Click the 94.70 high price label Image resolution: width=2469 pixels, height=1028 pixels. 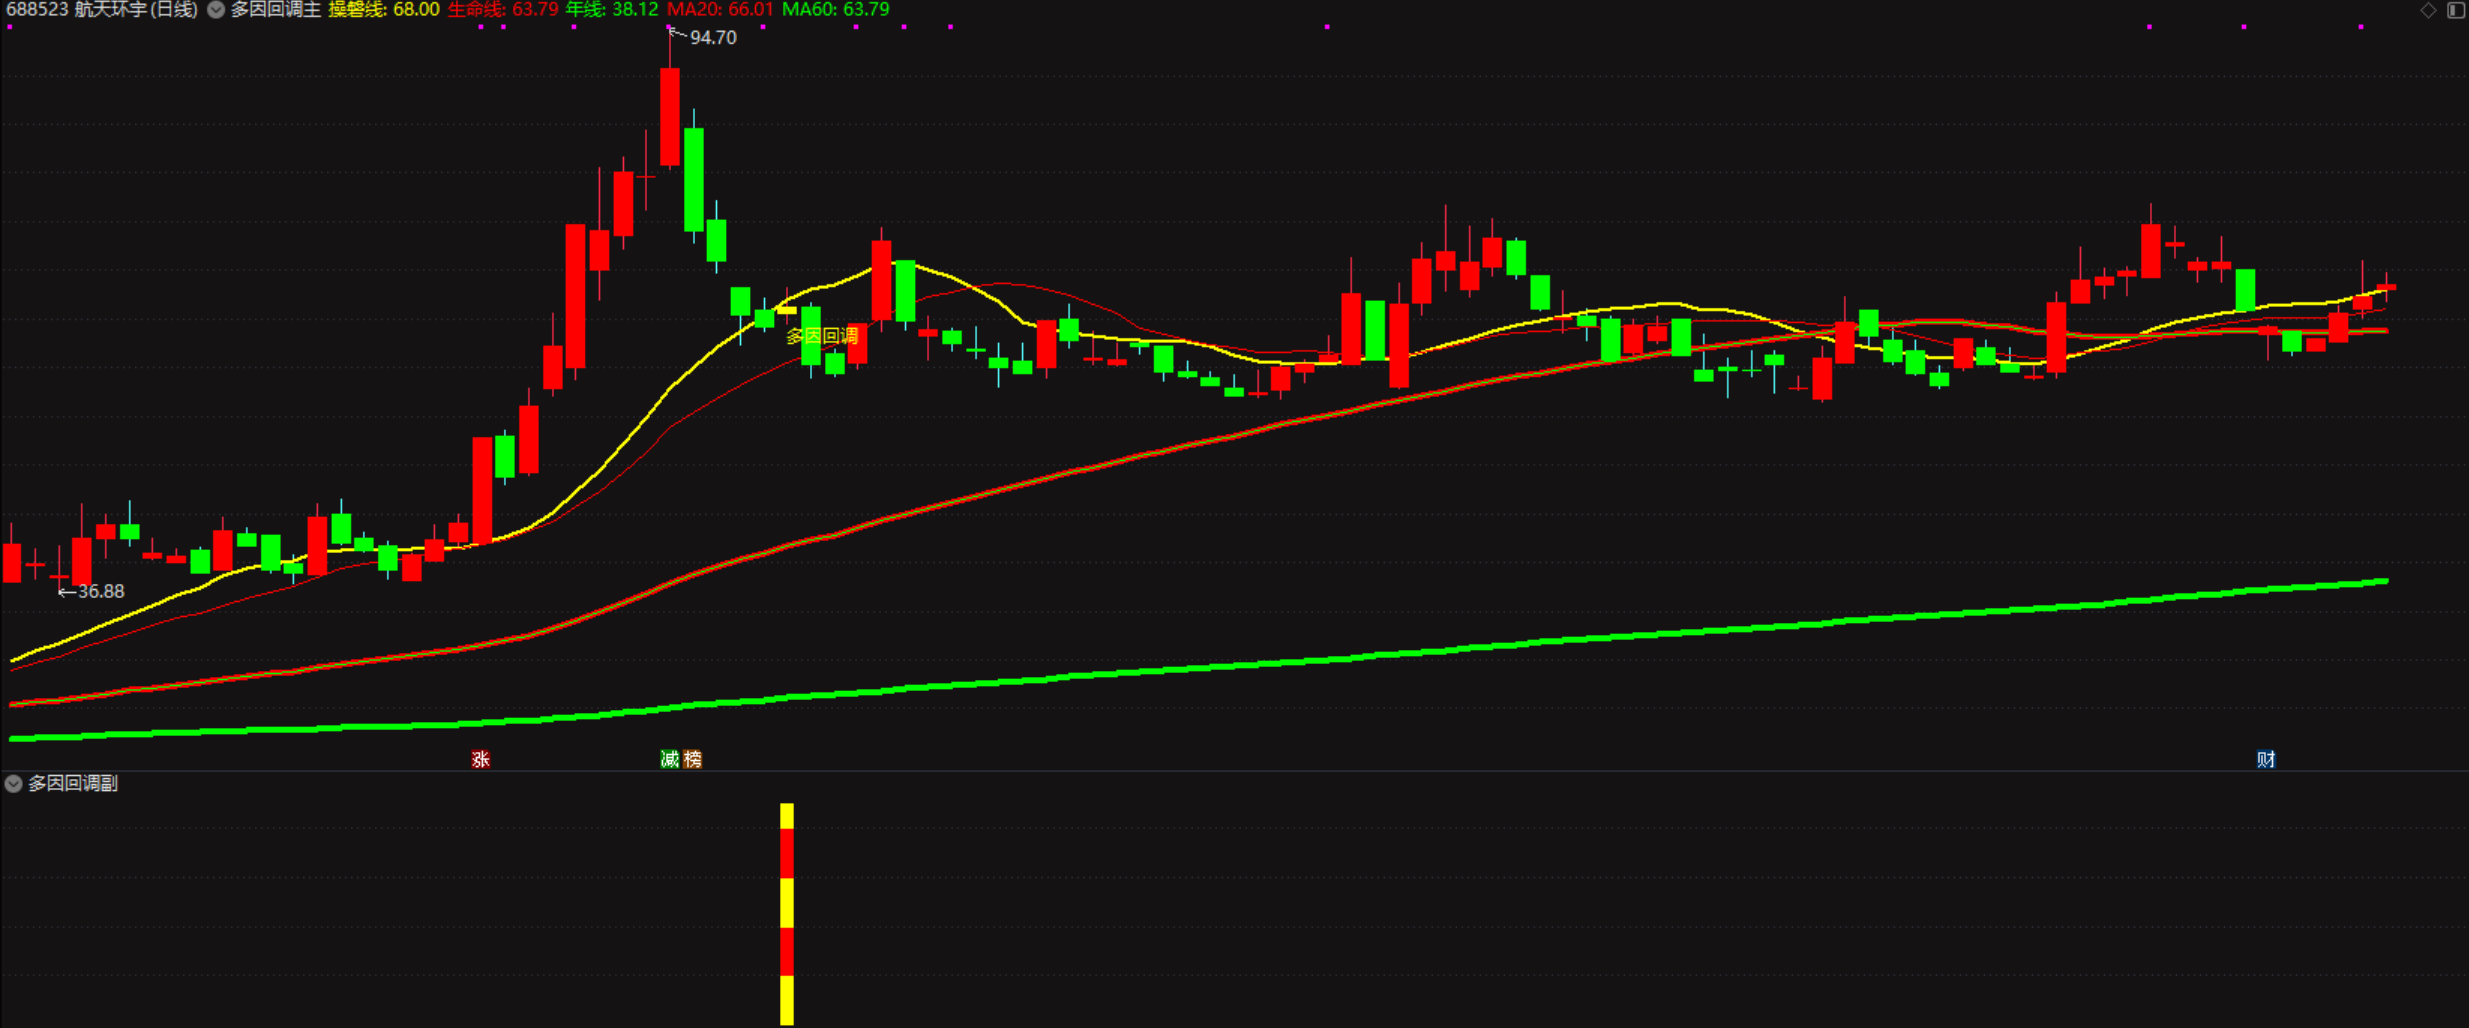pyautogui.click(x=713, y=38)
